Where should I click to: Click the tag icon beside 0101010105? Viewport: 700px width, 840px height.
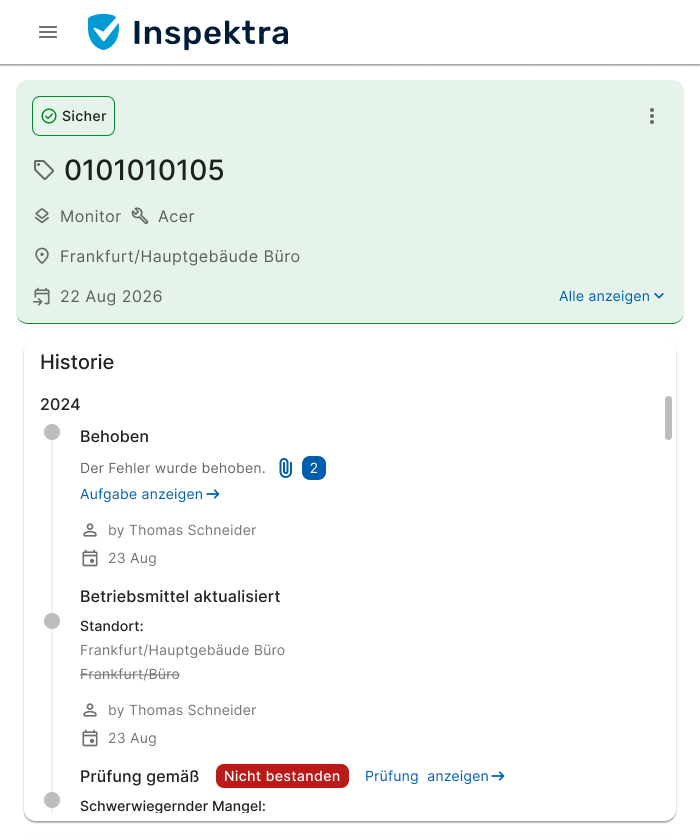44,170
